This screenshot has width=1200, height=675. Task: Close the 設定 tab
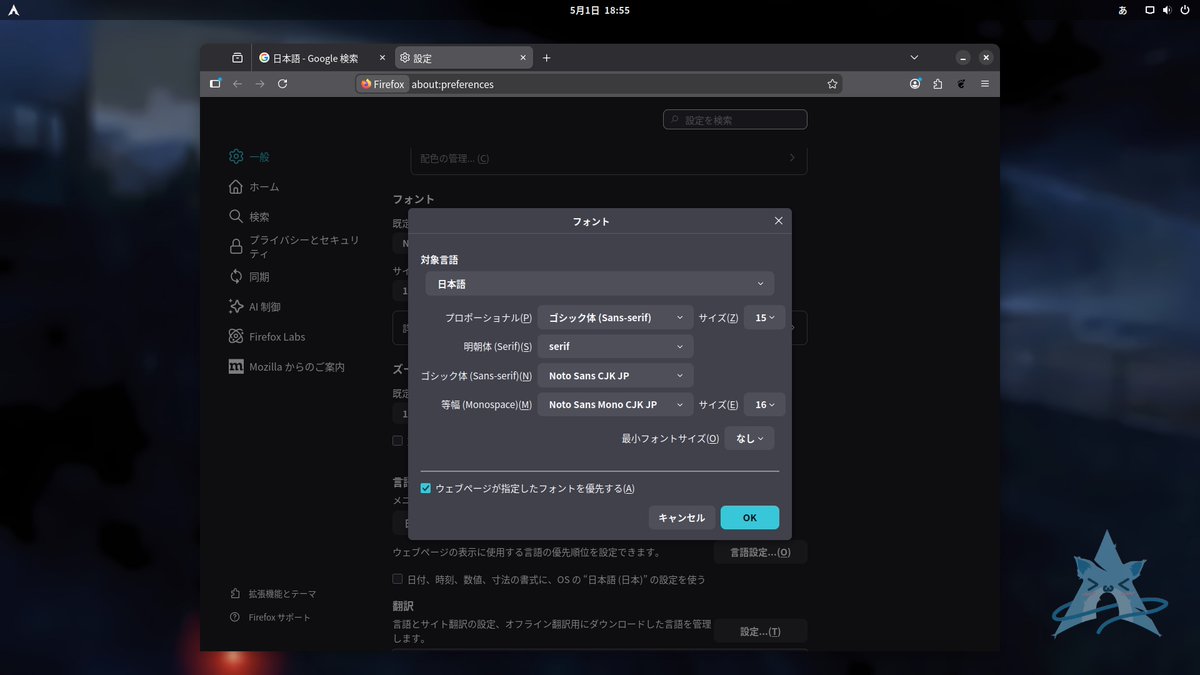tap(525, 58)
